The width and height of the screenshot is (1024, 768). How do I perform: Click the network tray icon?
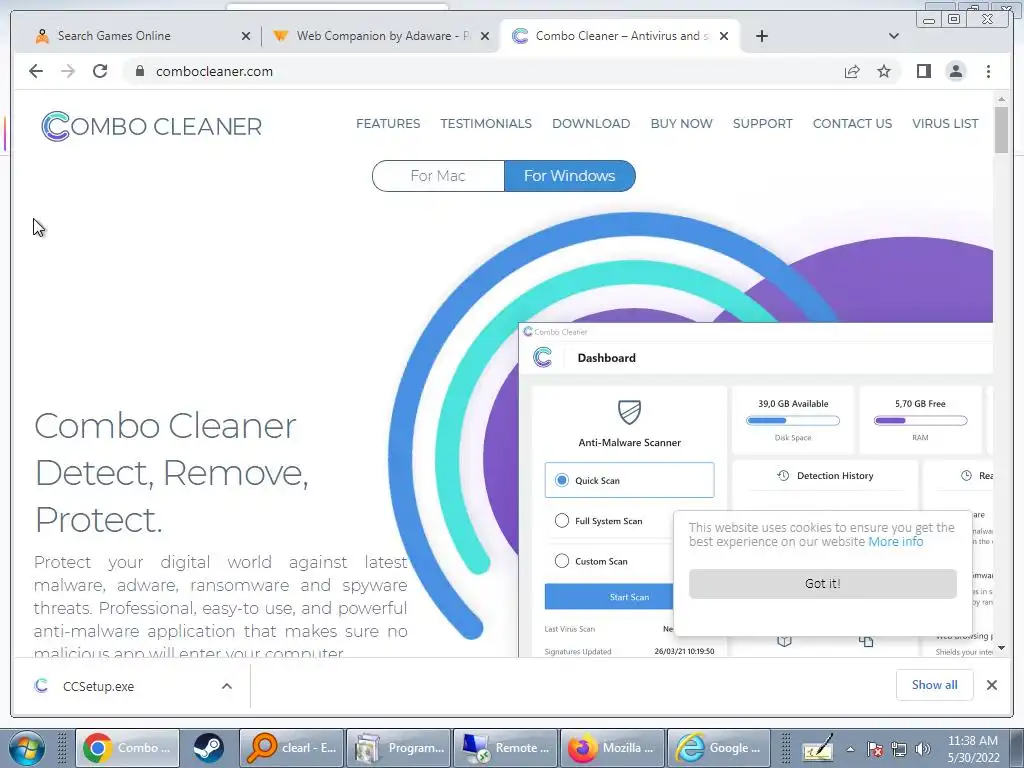tap(899, 749)
